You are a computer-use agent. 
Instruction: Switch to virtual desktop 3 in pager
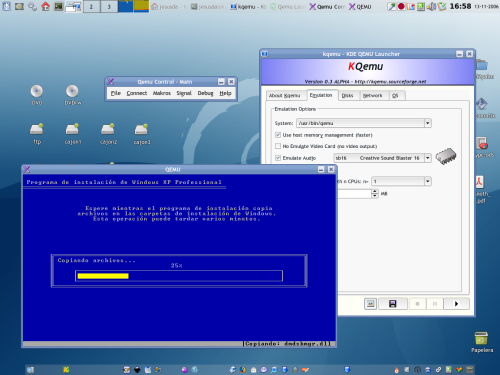tap(109, 6)
